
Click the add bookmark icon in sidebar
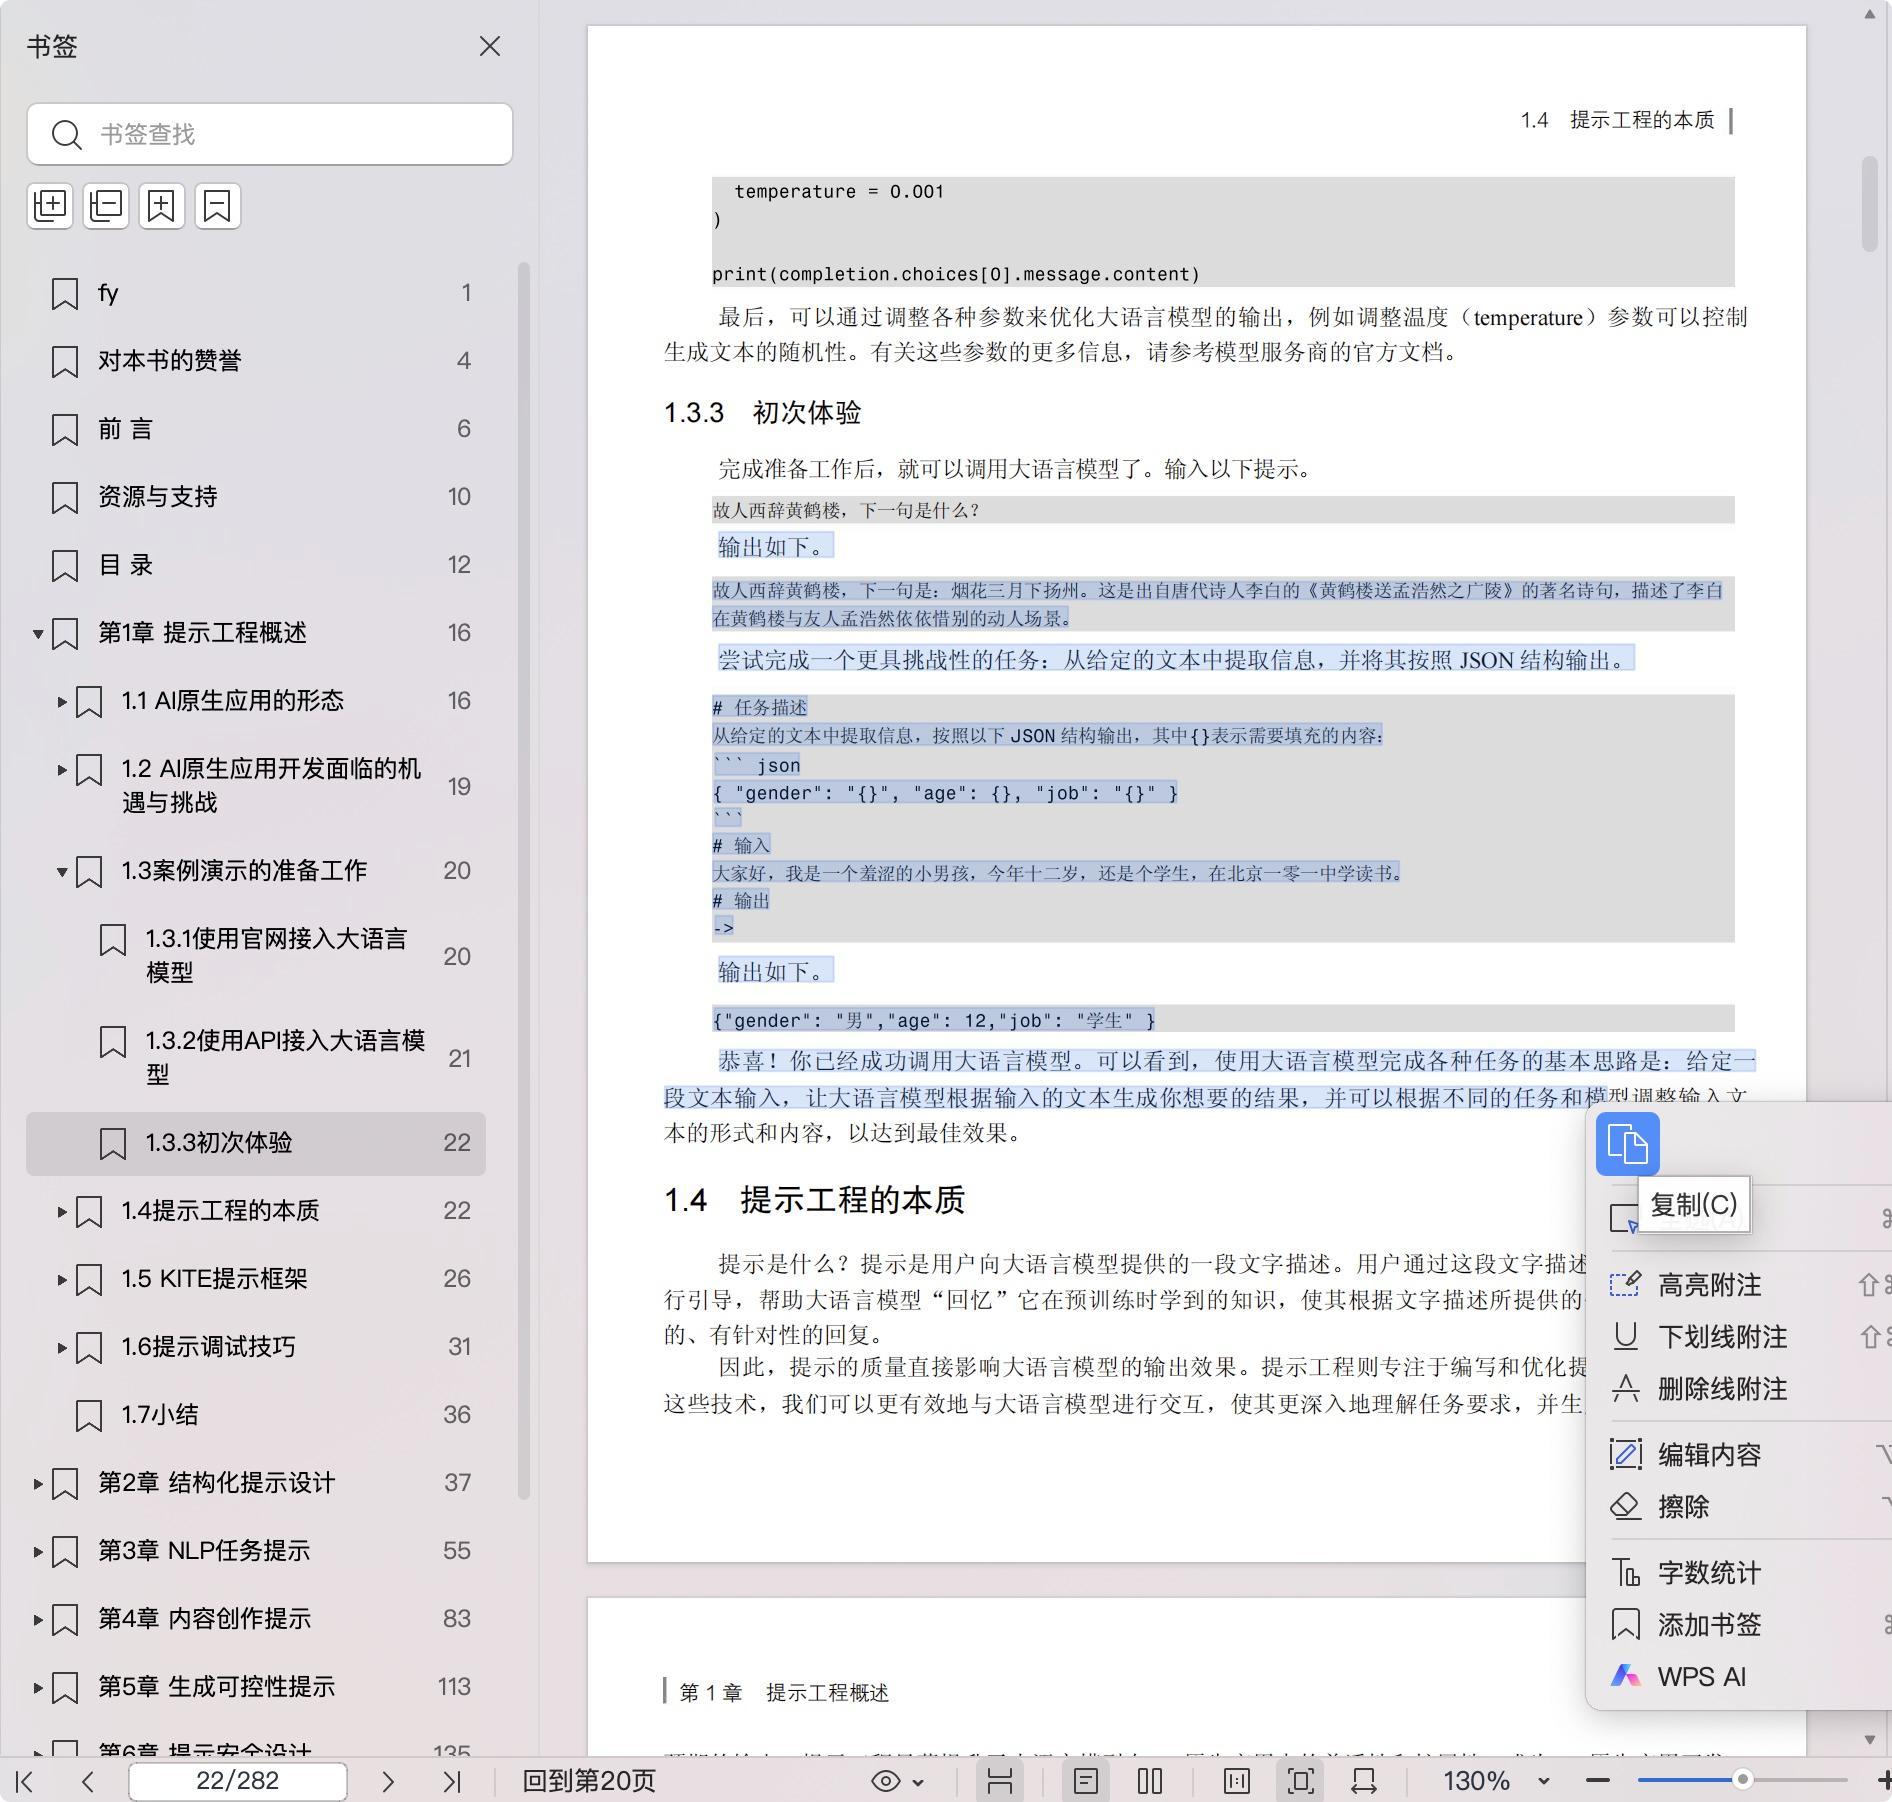click(x=162, y=206)
